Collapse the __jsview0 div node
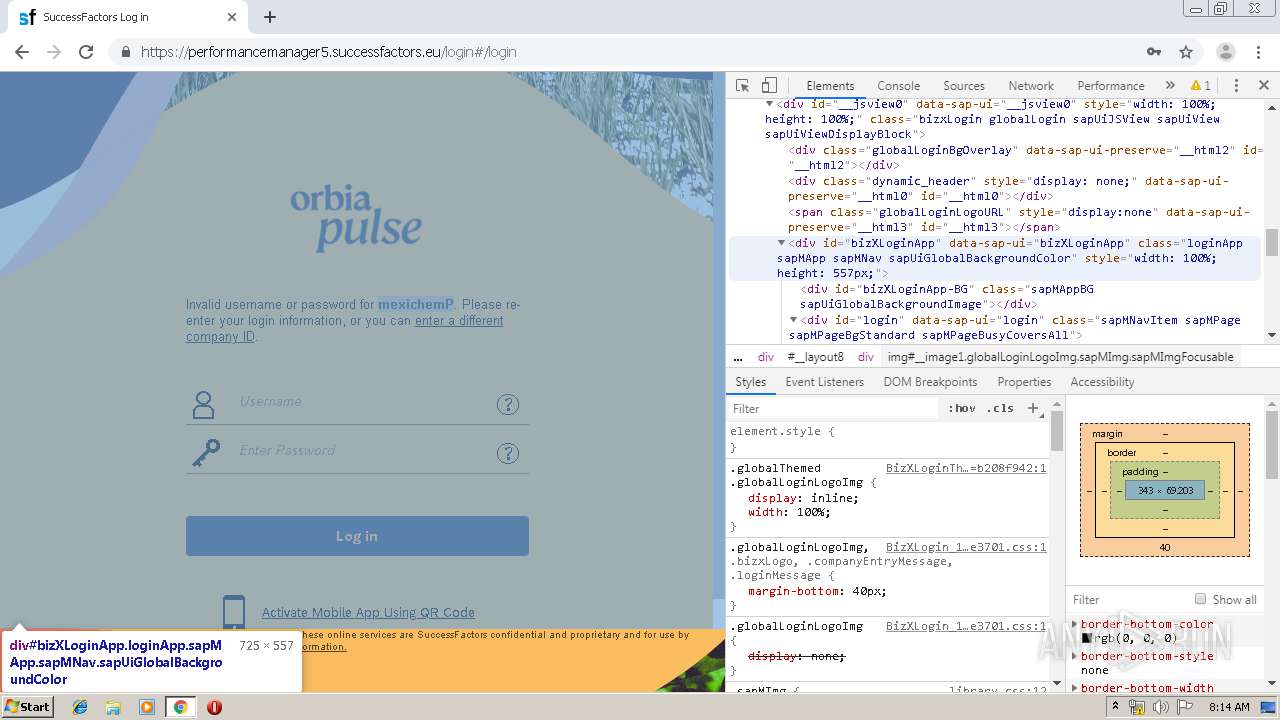The image size is (1280, 720). pos(769,104)
